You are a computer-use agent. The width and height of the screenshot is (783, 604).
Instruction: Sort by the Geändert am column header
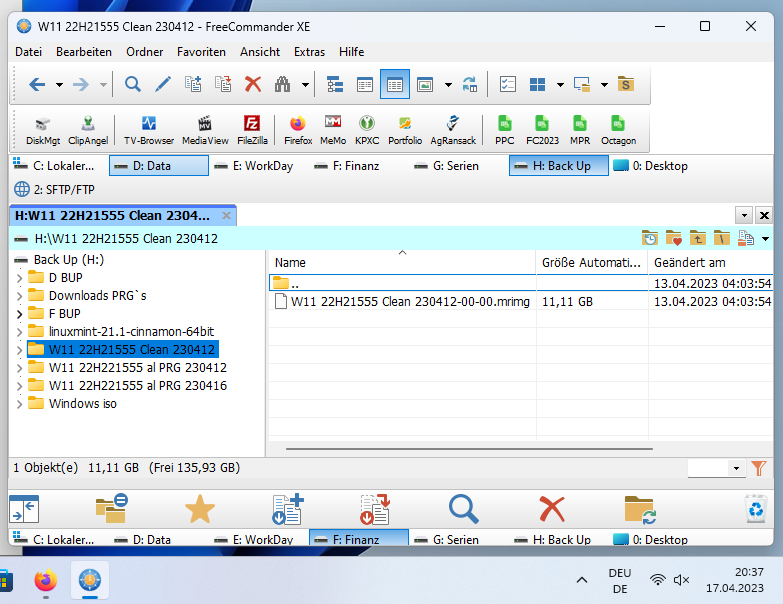point(710,263)
